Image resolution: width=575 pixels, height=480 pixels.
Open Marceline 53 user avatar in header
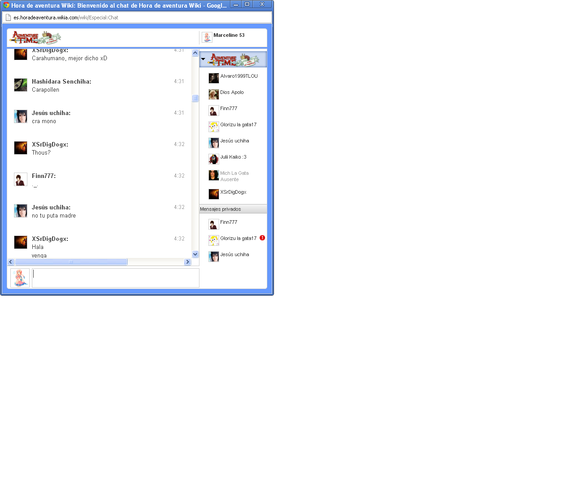[x=207, y=37]
